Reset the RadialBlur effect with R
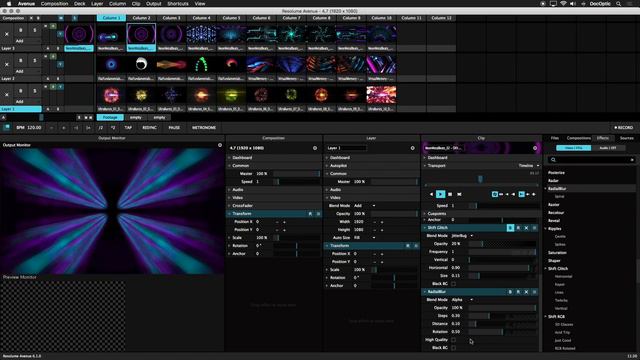Image resolution: width=640 pixels, height=360 pixels. point(518,292)
